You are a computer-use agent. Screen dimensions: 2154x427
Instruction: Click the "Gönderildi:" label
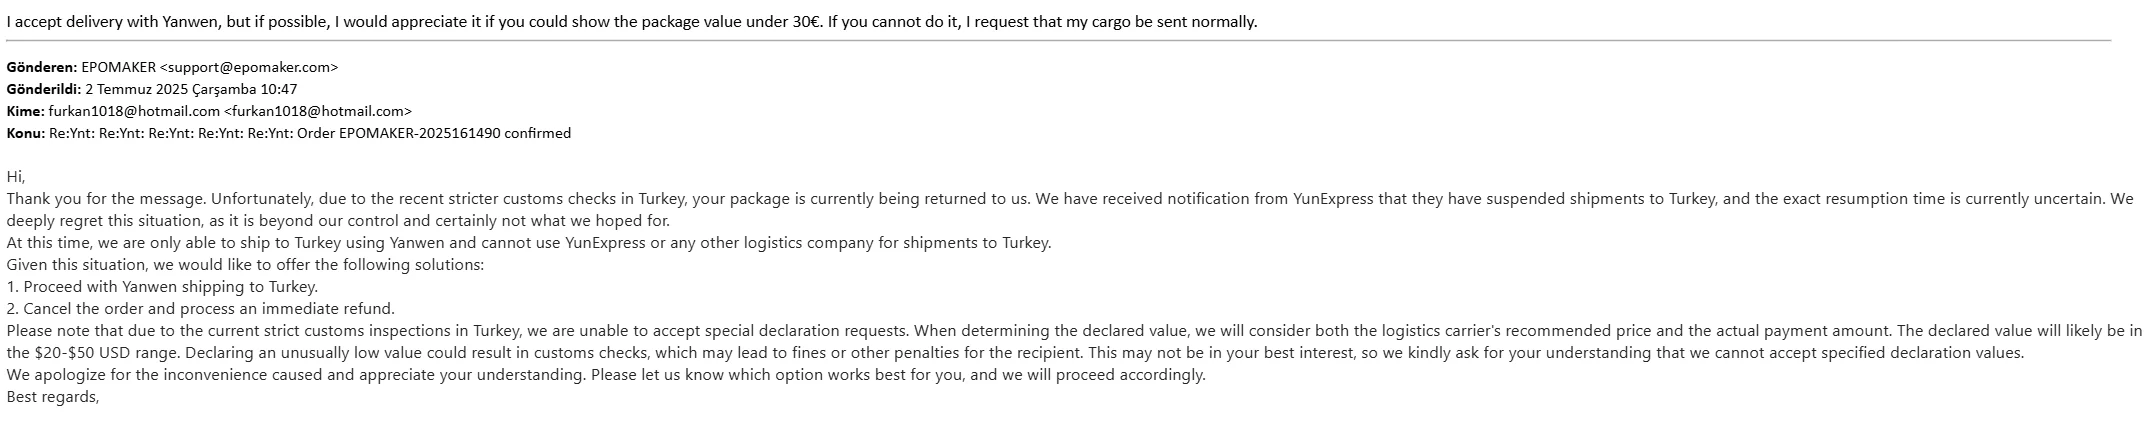(x=43, y=89)
